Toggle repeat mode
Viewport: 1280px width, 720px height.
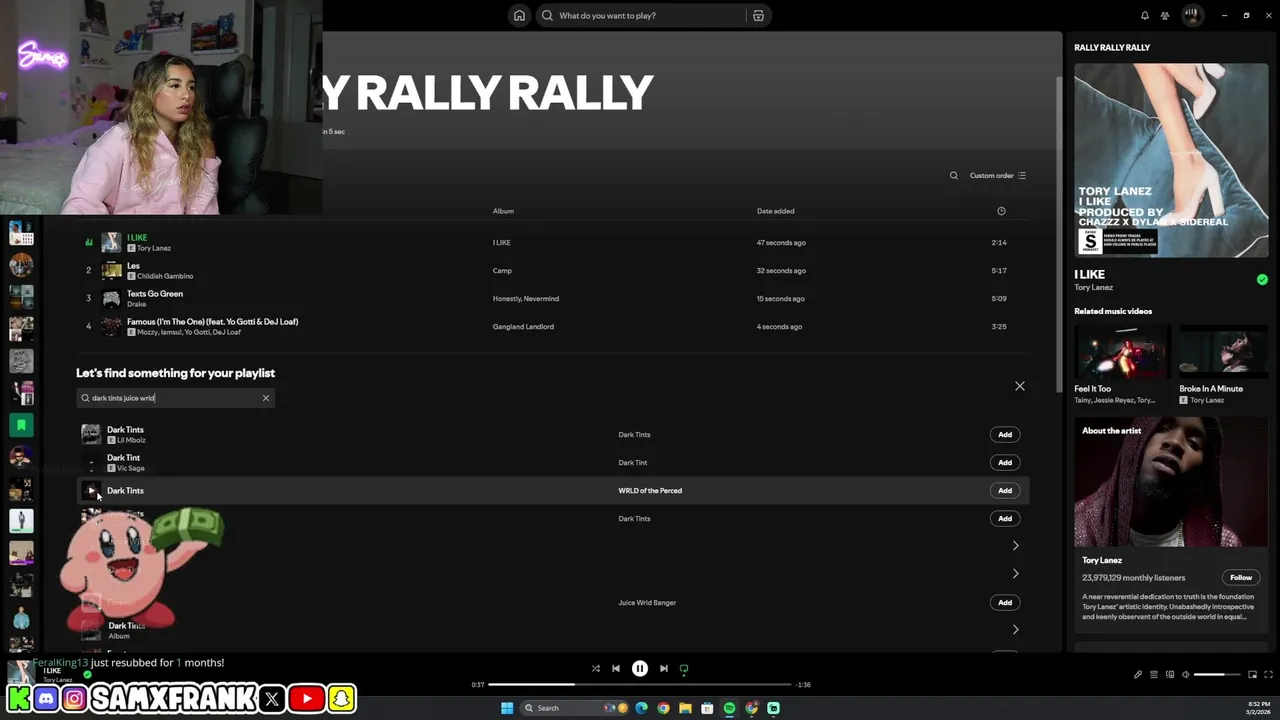[x=684, y=668]
